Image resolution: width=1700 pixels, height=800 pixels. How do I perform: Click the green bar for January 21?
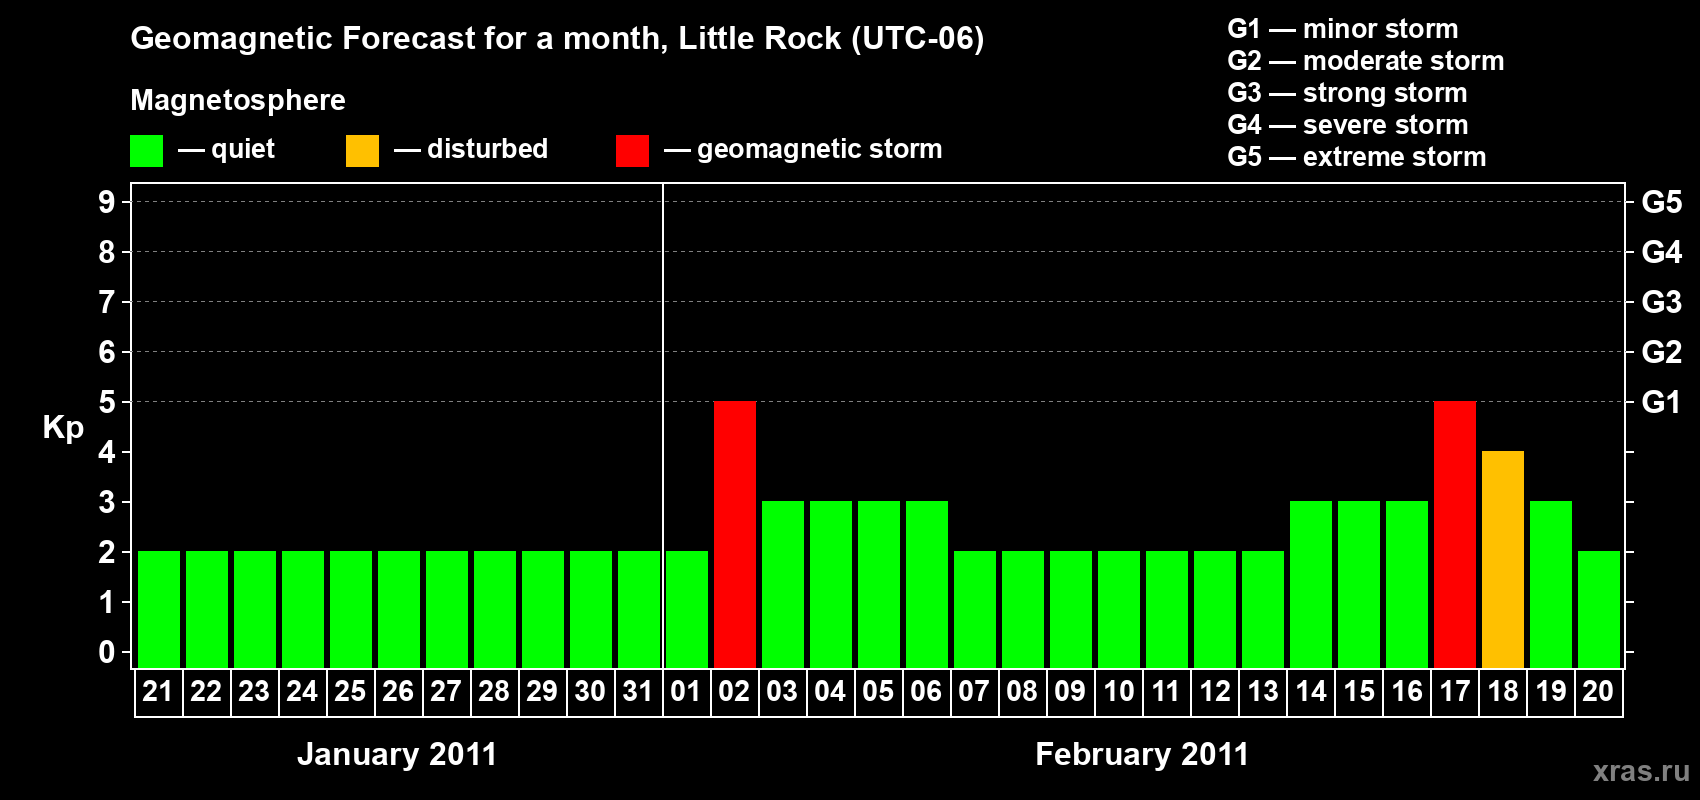pyautogui.click(x=159, y=609)
